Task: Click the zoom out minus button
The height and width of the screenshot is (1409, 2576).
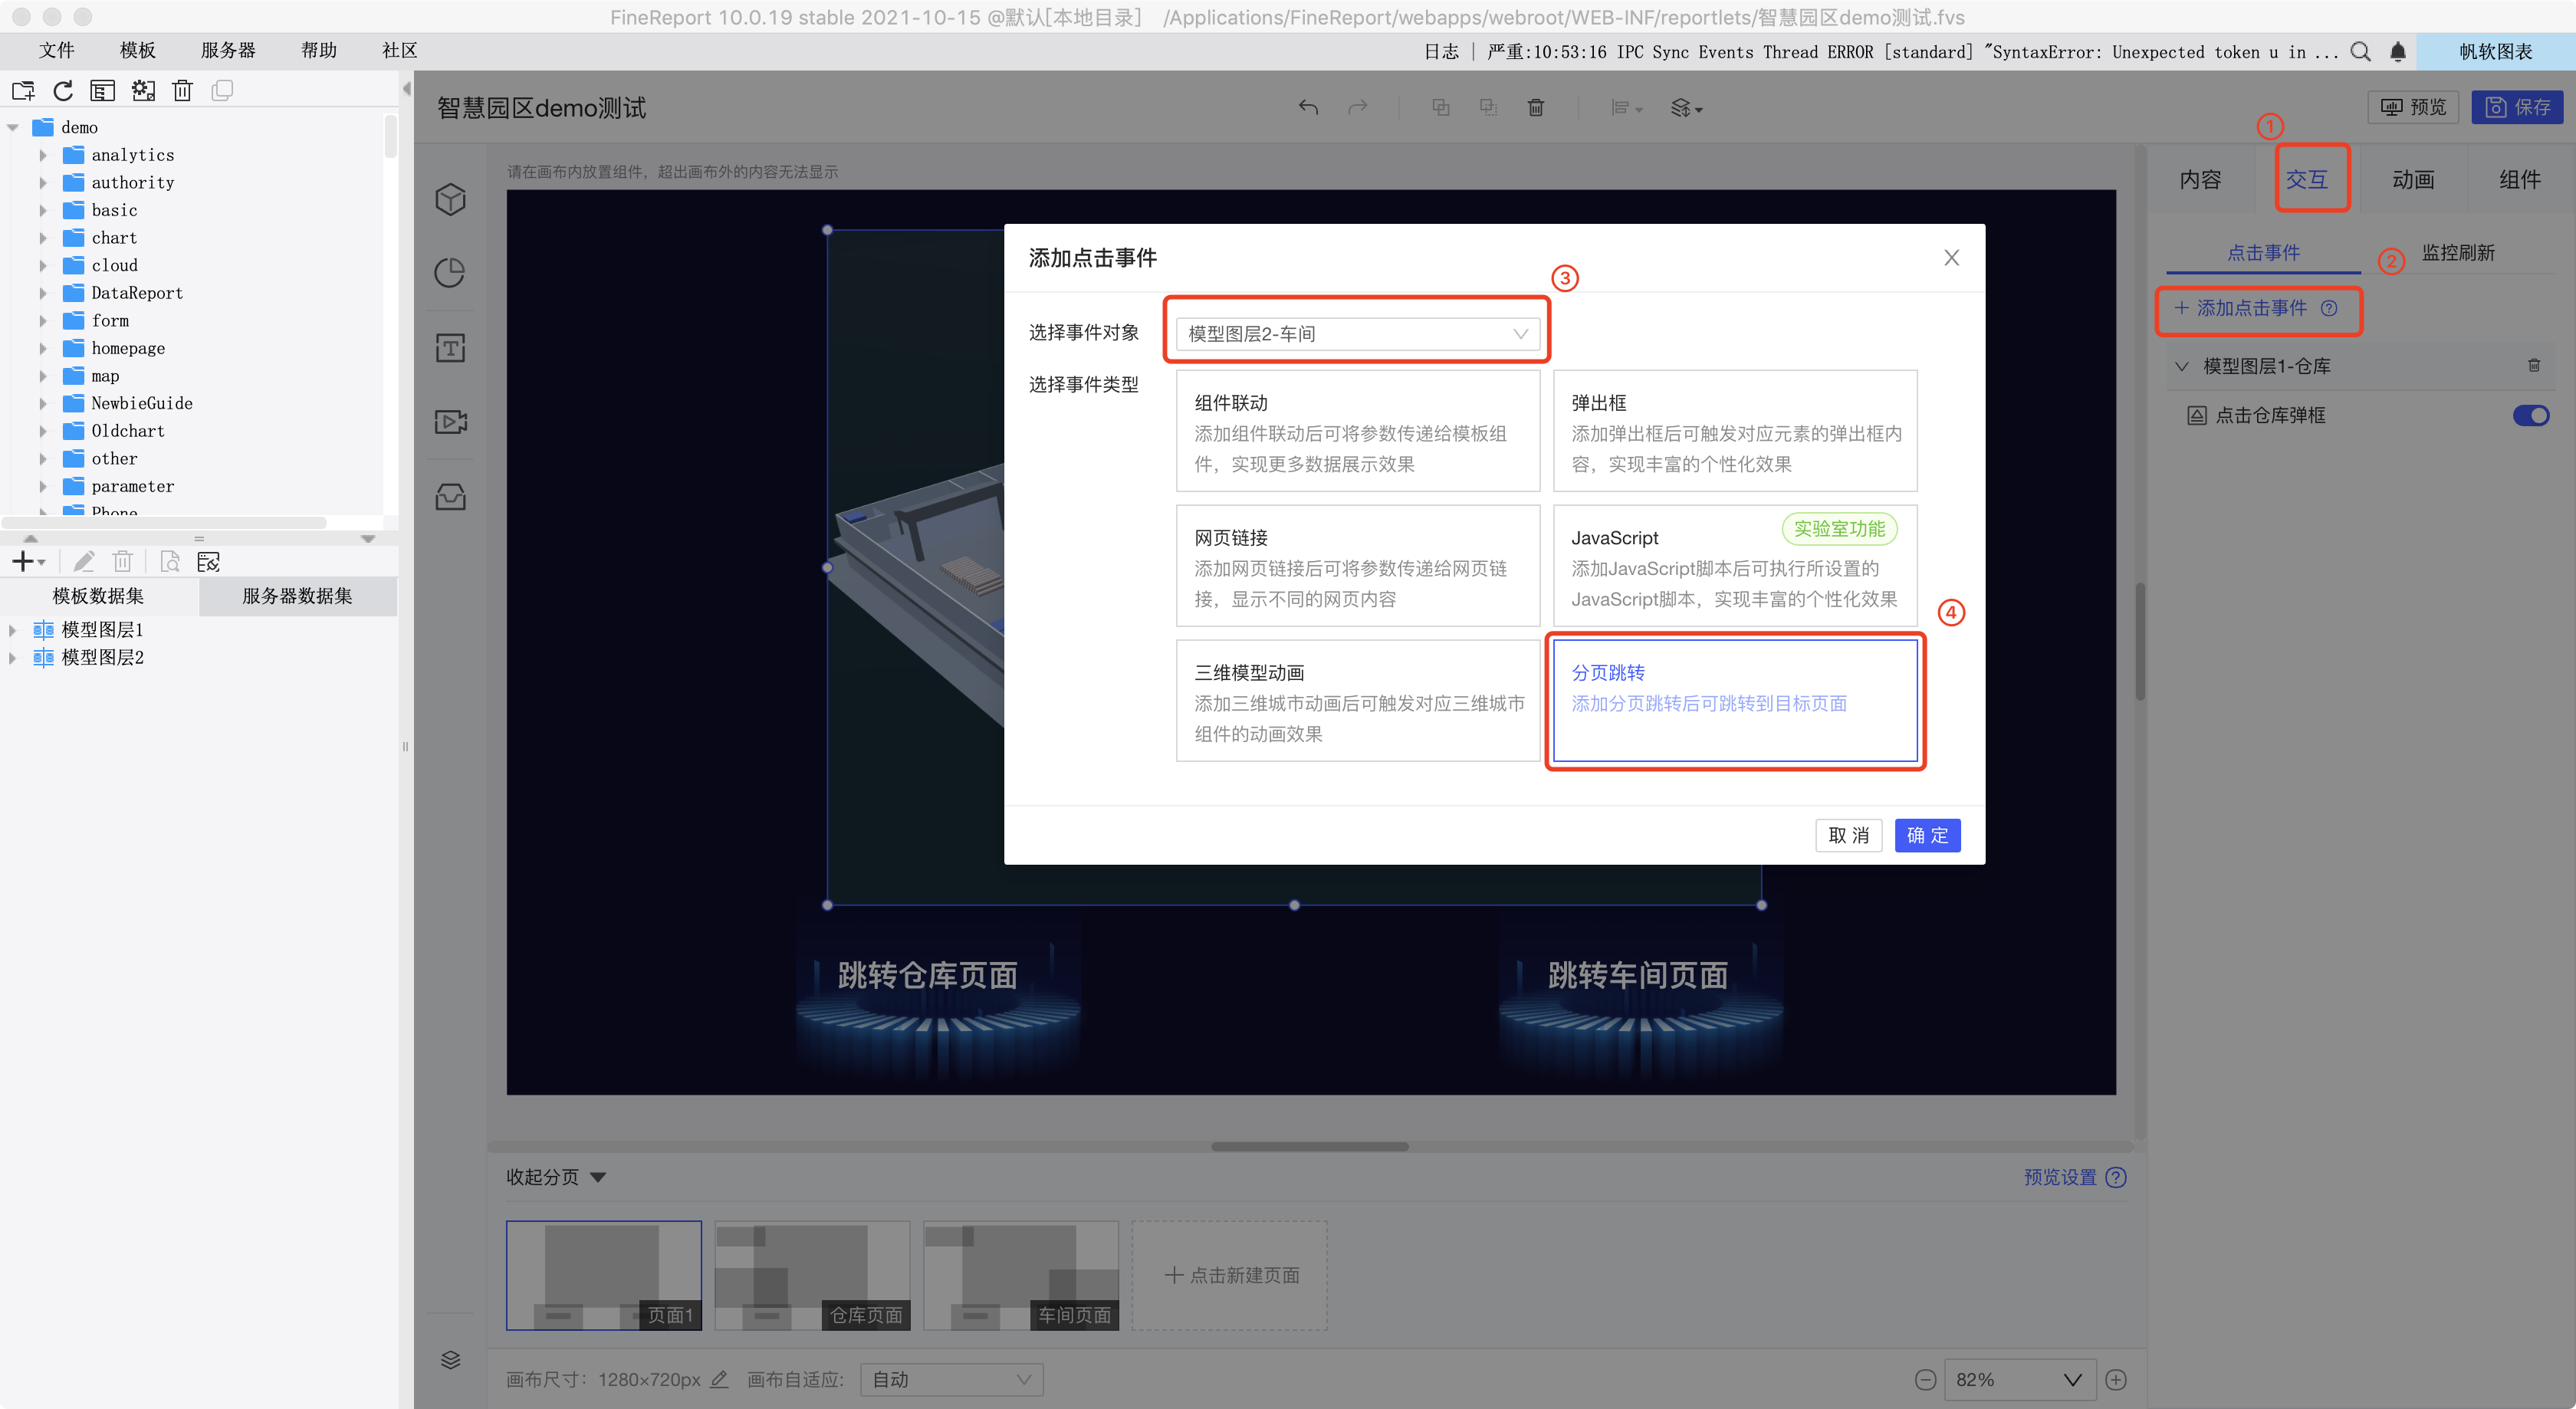Action: point(1925,1380)
